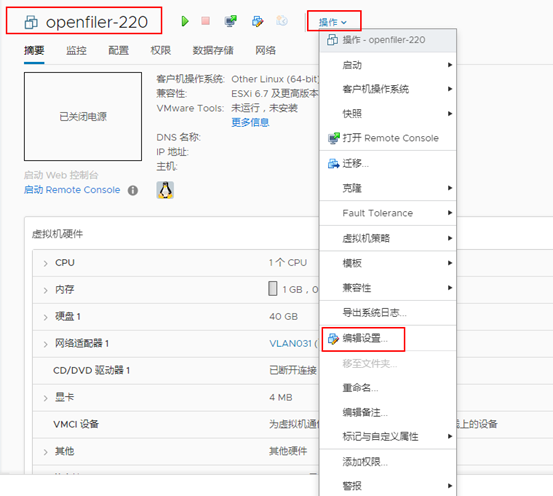Expand the 网络适配器 1 row
Viewport: 553px width, 496px height.
click(x=45, y=344)
